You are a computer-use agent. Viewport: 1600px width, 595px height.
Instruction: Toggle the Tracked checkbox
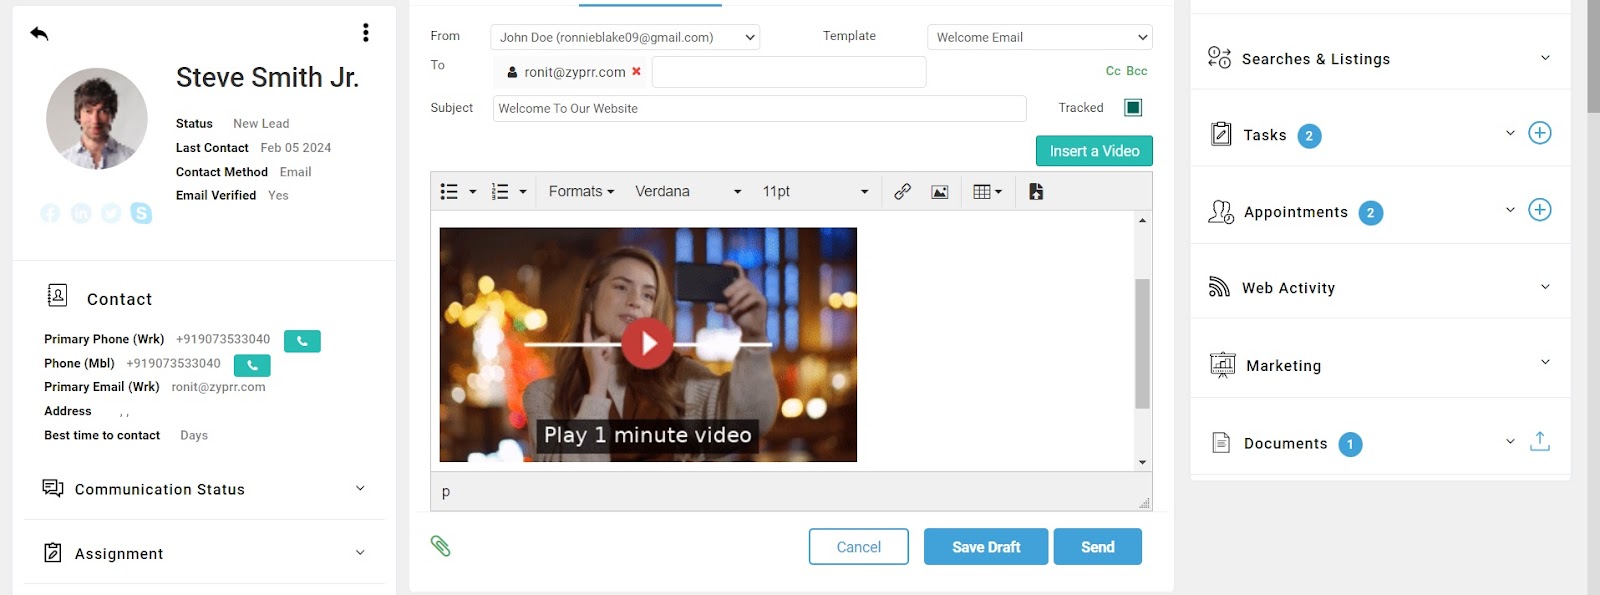1133,108
